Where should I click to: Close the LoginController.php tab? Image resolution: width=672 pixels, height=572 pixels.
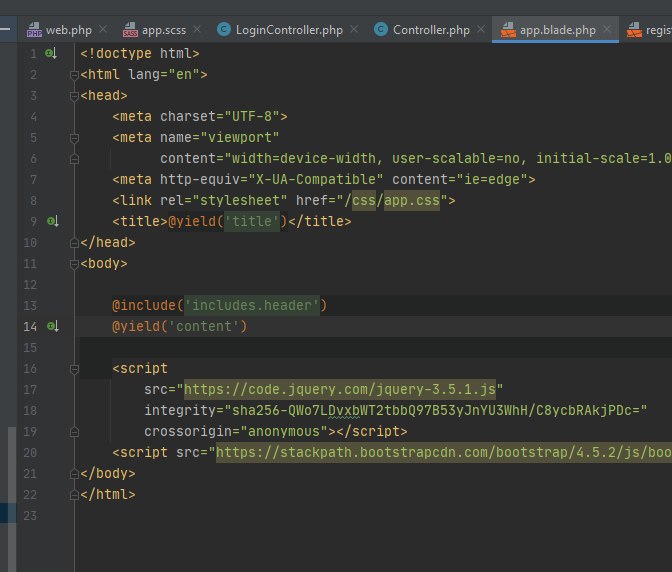pos(354,29)
